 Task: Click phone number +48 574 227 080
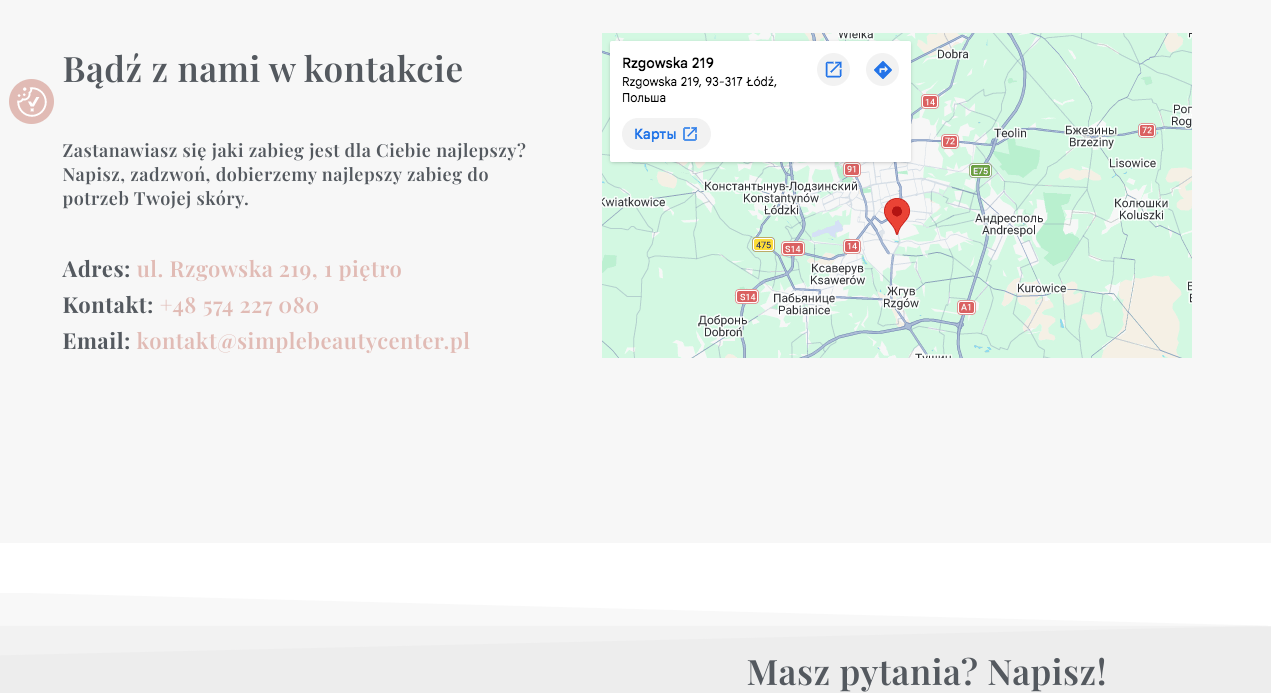239,305
